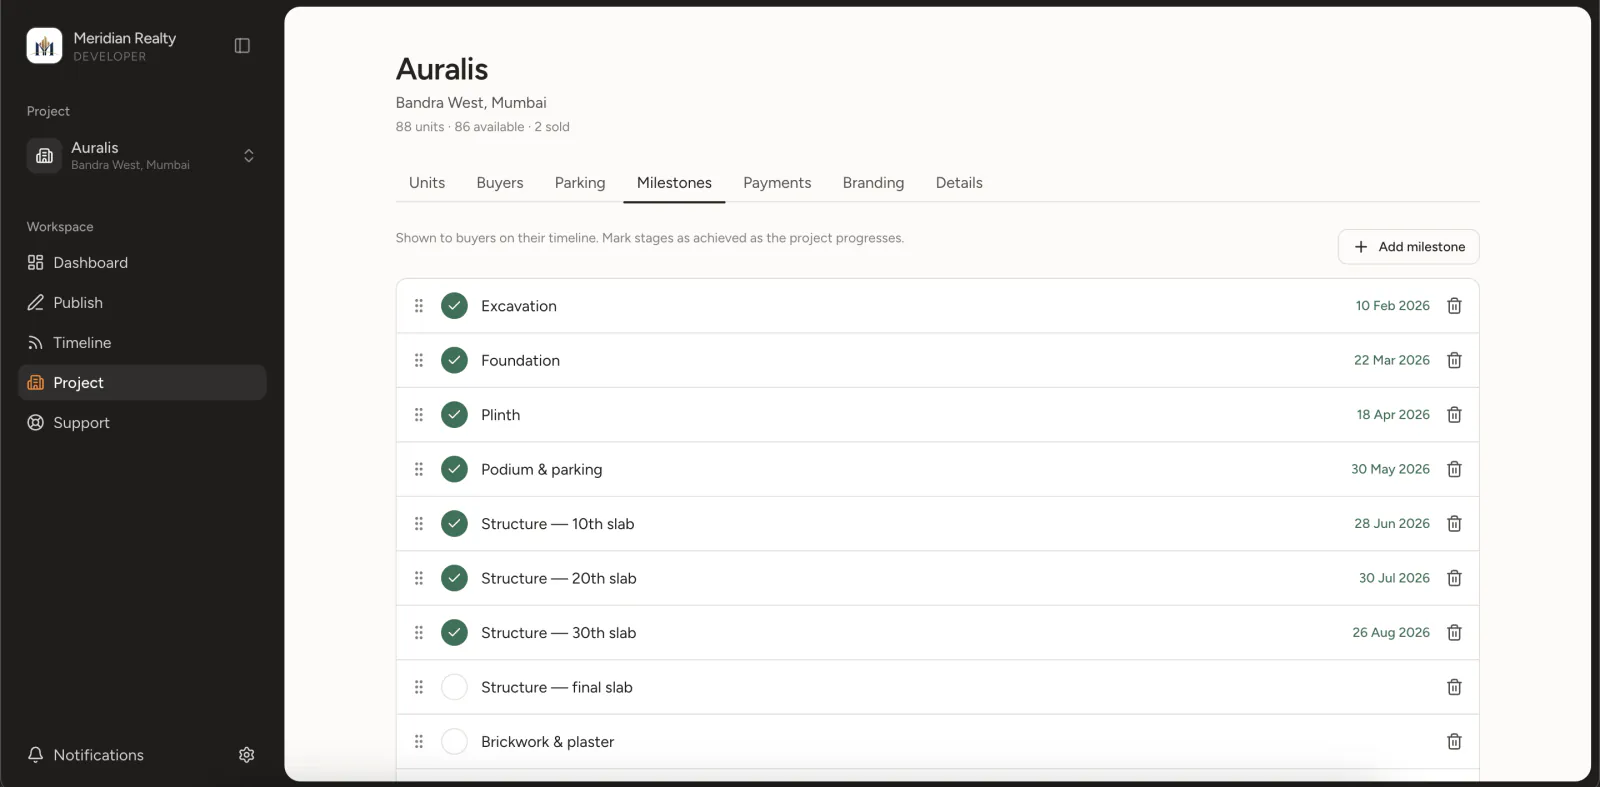Delete the Excavation milestone
The width and height of the screenshot is (1600, 787).
(x=1455, y=306)
